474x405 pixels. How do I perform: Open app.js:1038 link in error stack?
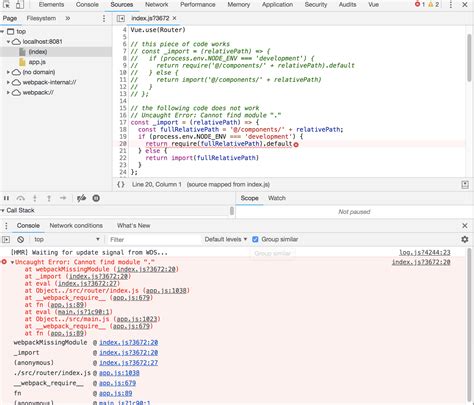[166, 291]
